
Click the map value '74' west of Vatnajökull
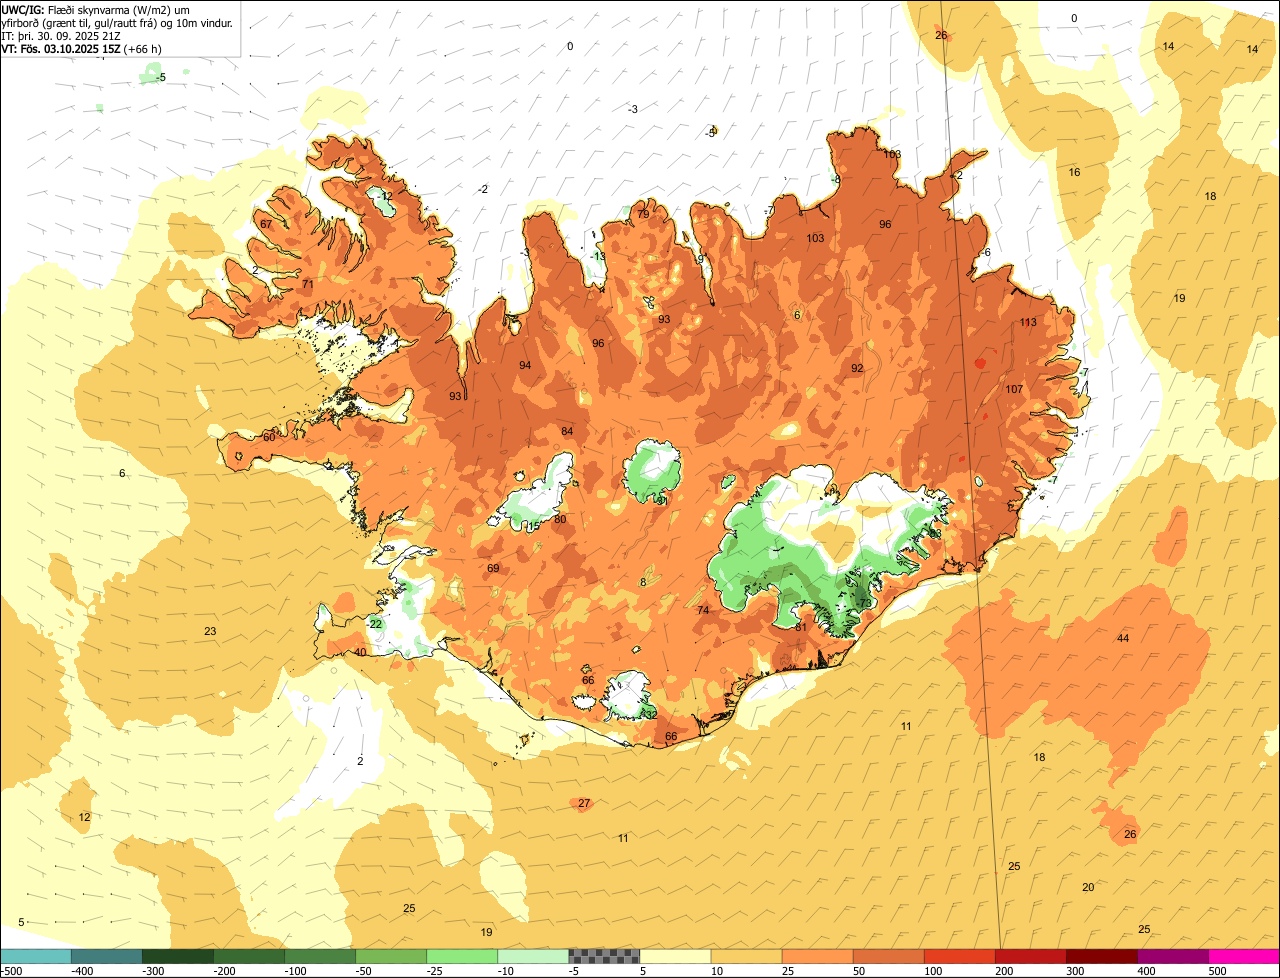[703, 610]
